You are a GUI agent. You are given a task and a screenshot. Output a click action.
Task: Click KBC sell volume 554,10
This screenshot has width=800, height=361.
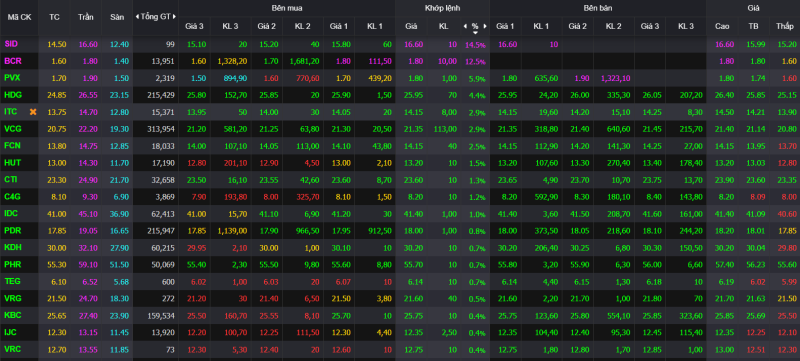point(619,315)
